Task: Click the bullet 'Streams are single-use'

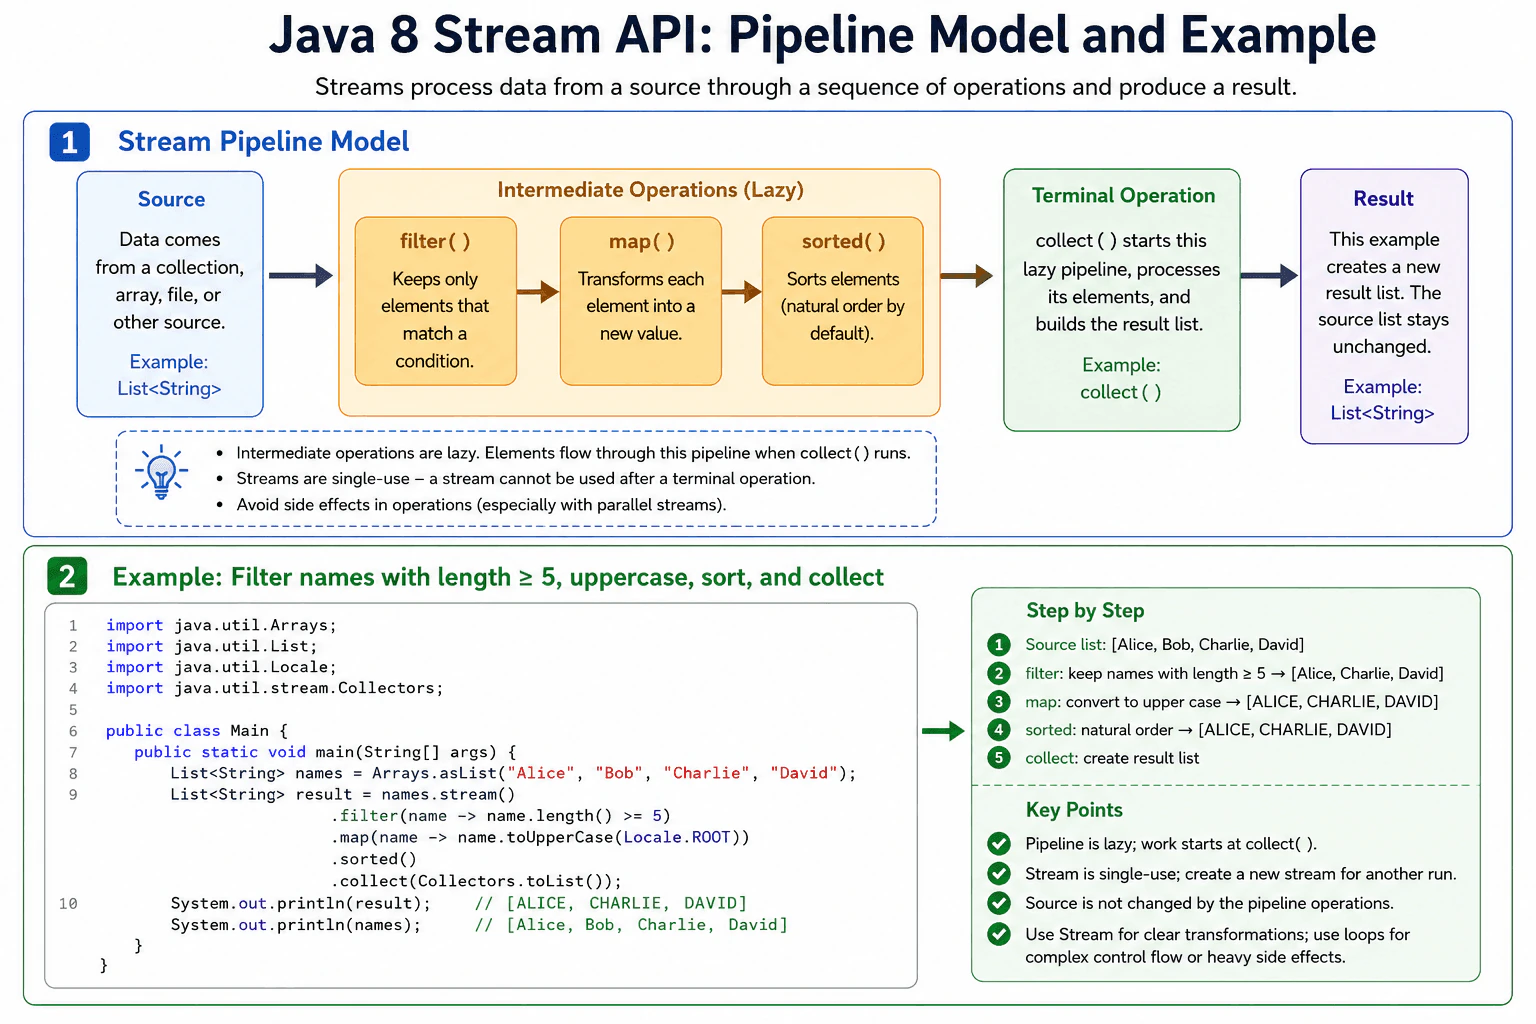Action: click(526, 479)
